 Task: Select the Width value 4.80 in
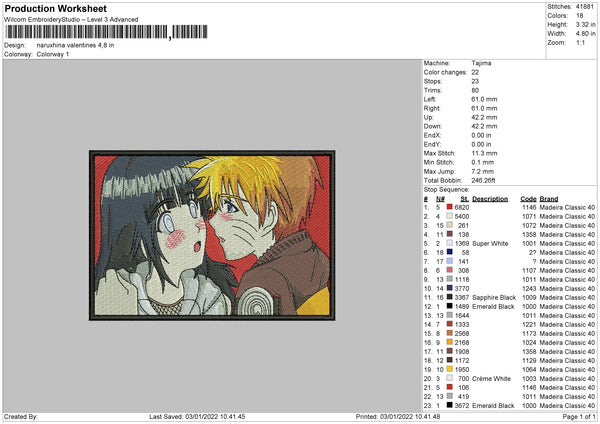click(x=585, y=34)
